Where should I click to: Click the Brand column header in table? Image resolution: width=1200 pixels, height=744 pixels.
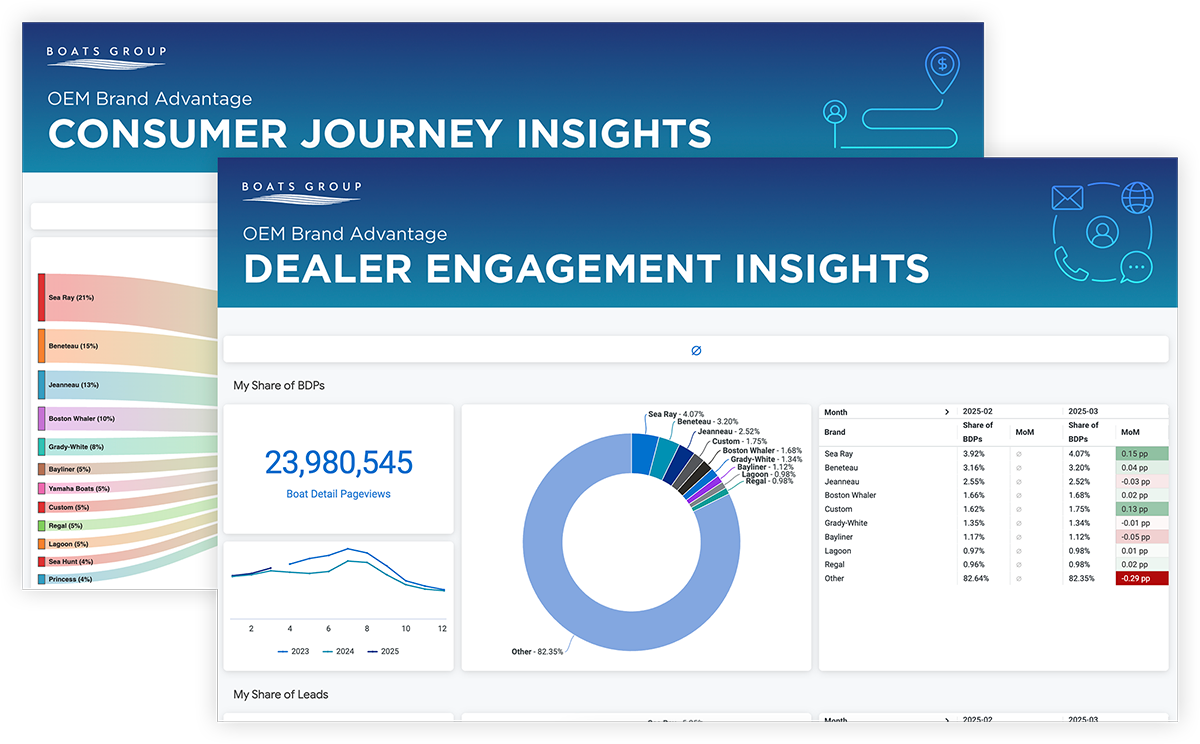[835, 433]
